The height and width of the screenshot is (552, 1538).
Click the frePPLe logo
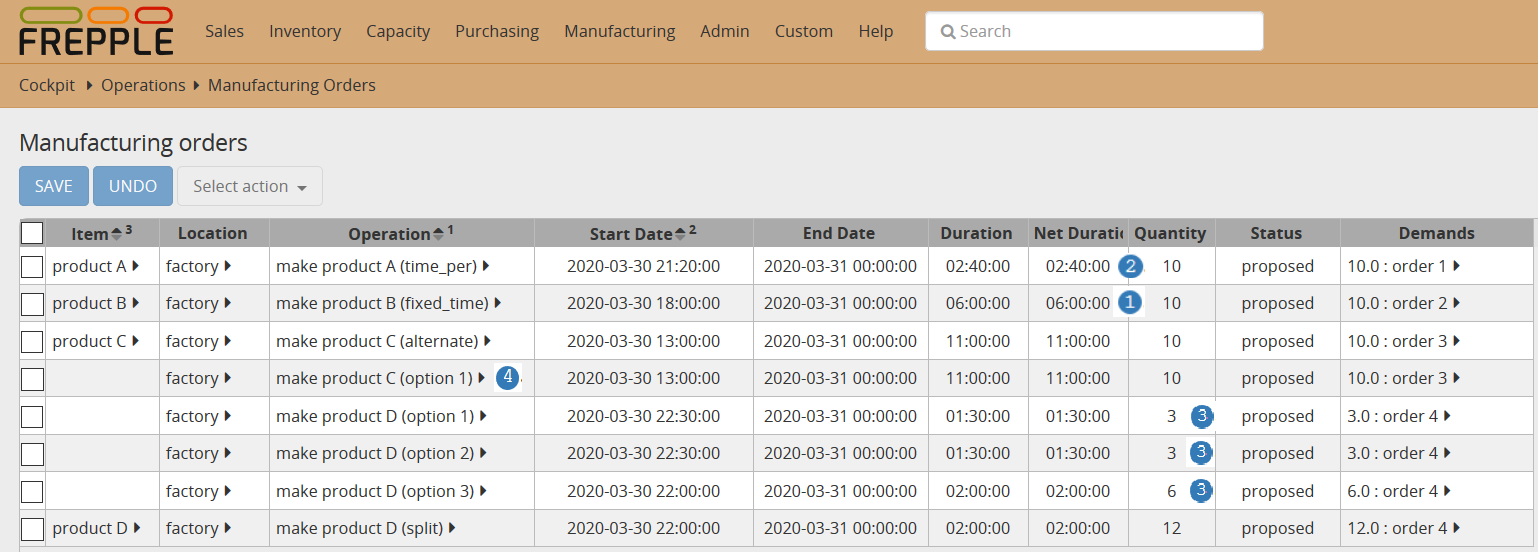96,31
